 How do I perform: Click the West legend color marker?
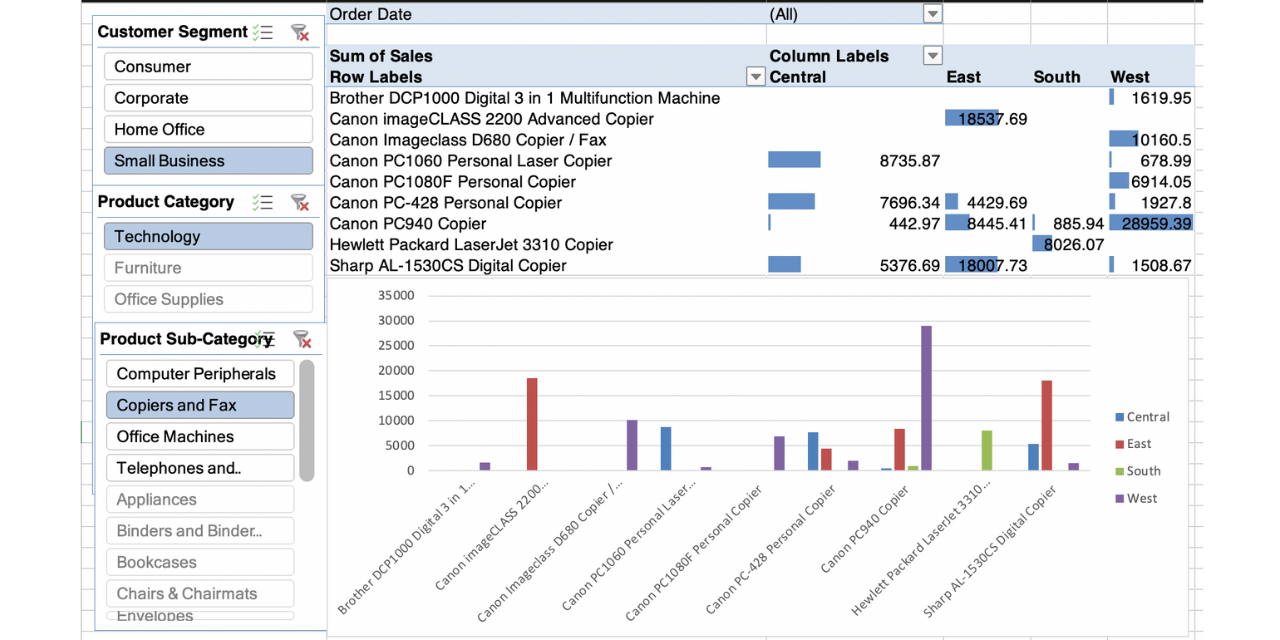pos(1122,497)
